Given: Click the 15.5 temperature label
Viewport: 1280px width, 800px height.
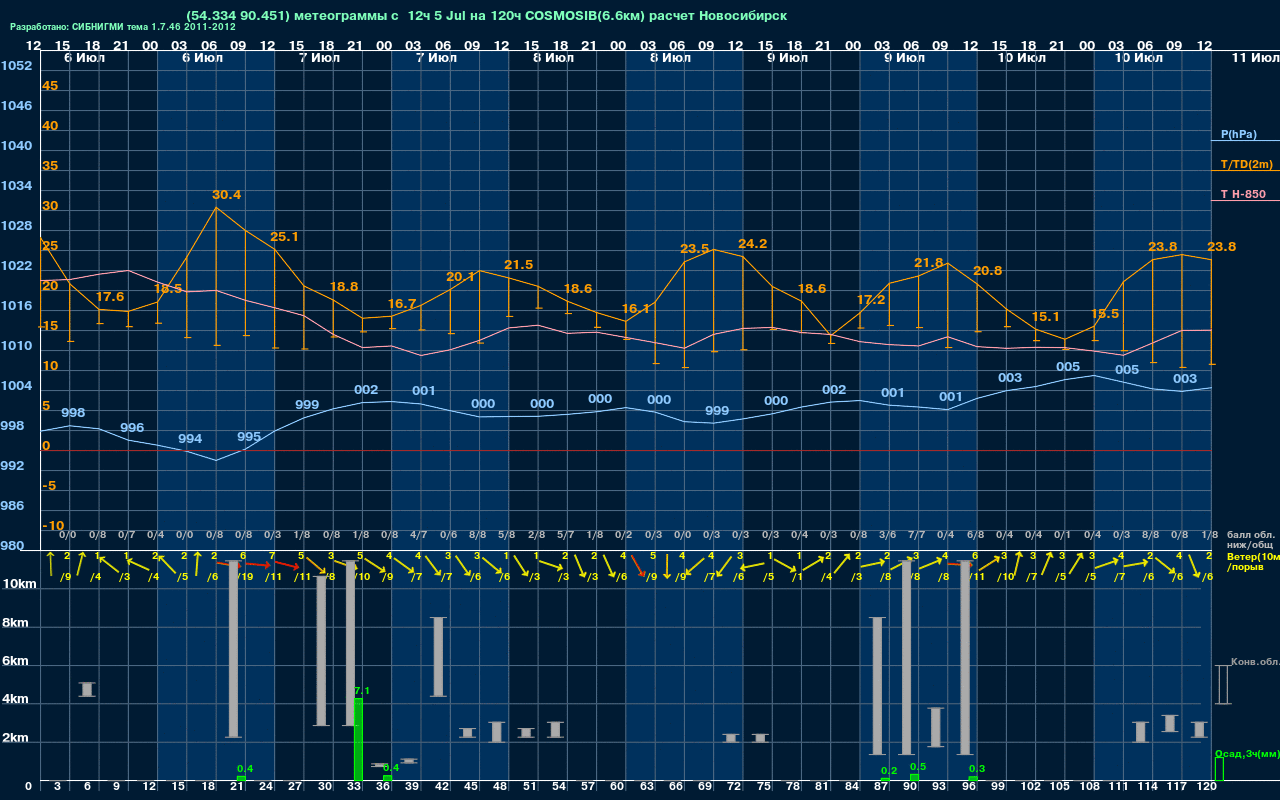Looking at the screenshot, I should [x=1104, y=314].
